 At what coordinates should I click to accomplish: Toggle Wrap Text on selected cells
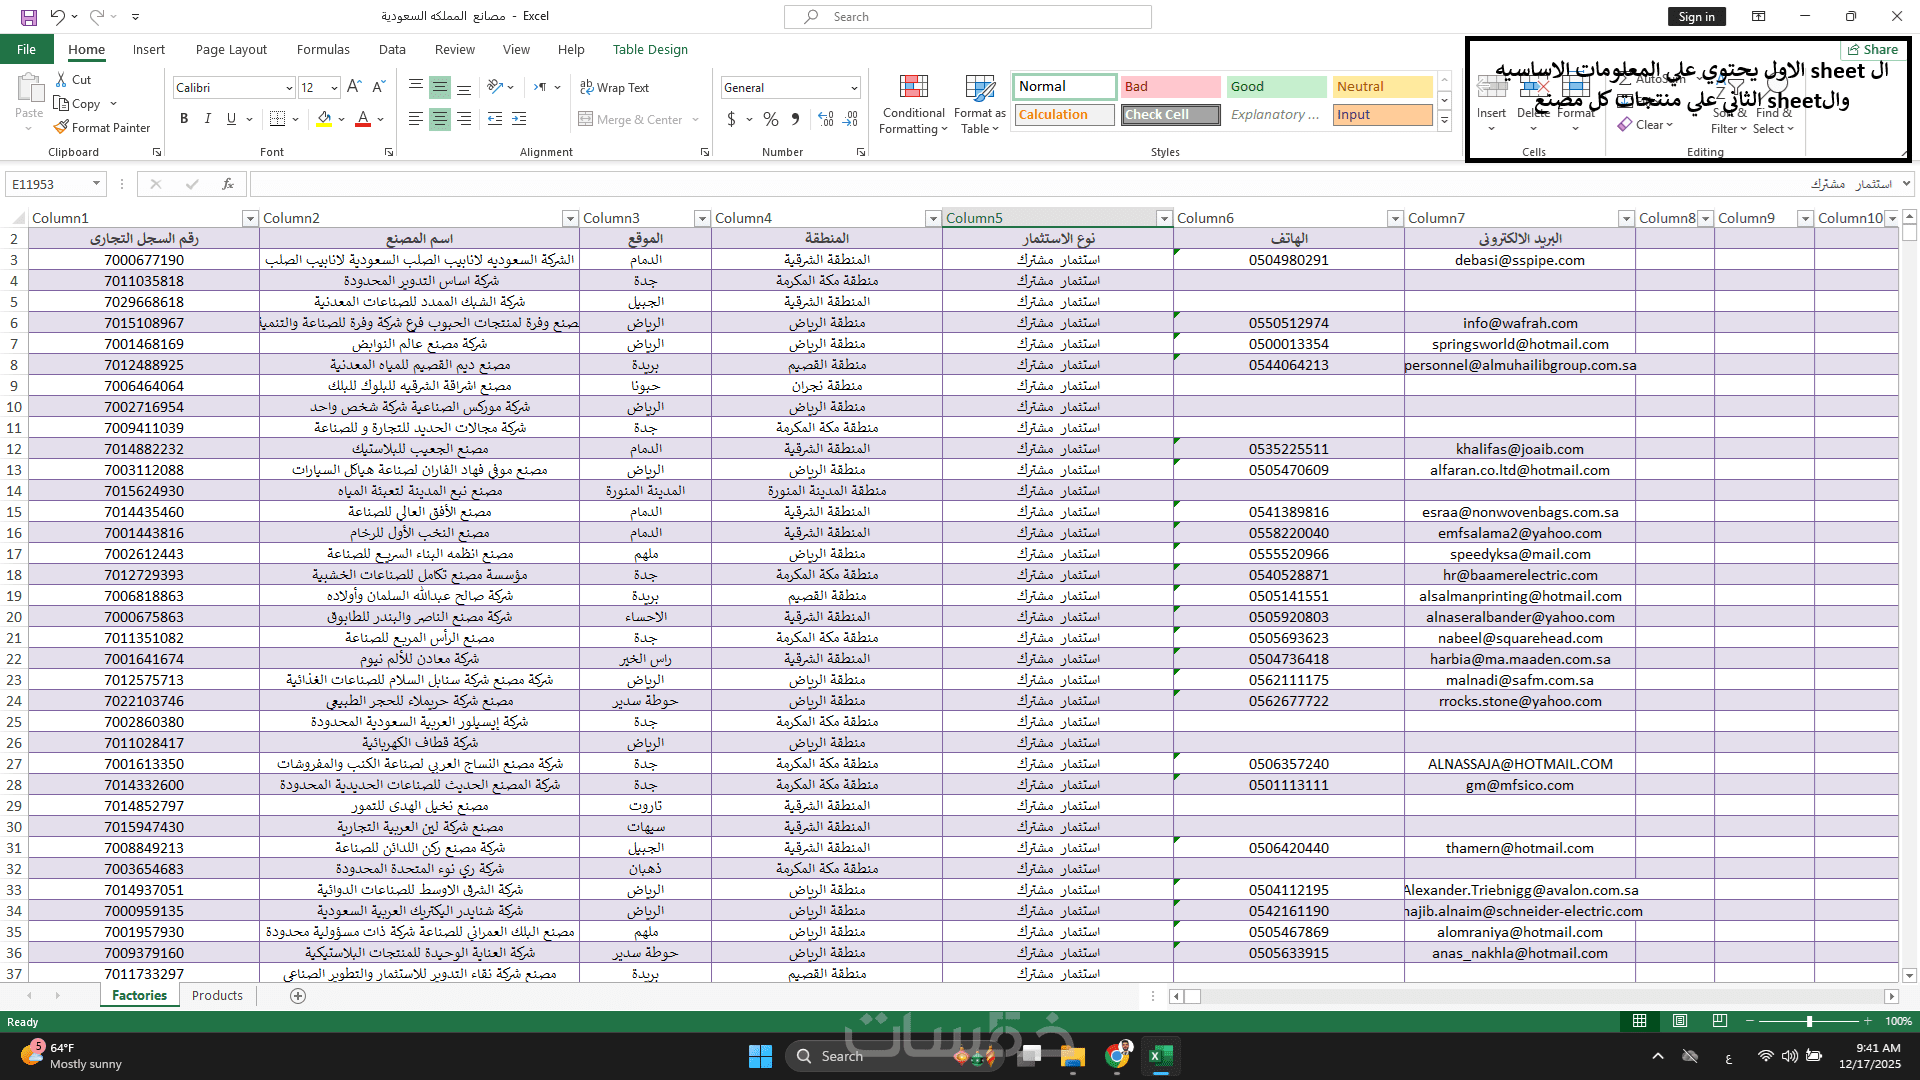pyautogui.click(x=614, y=87)
